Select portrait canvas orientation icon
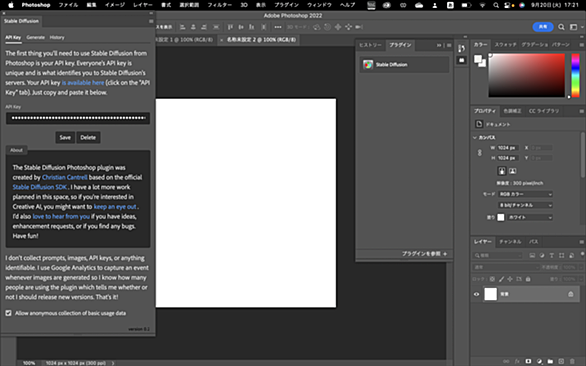This screenshot has width=586, height=366. pos(502,171)
